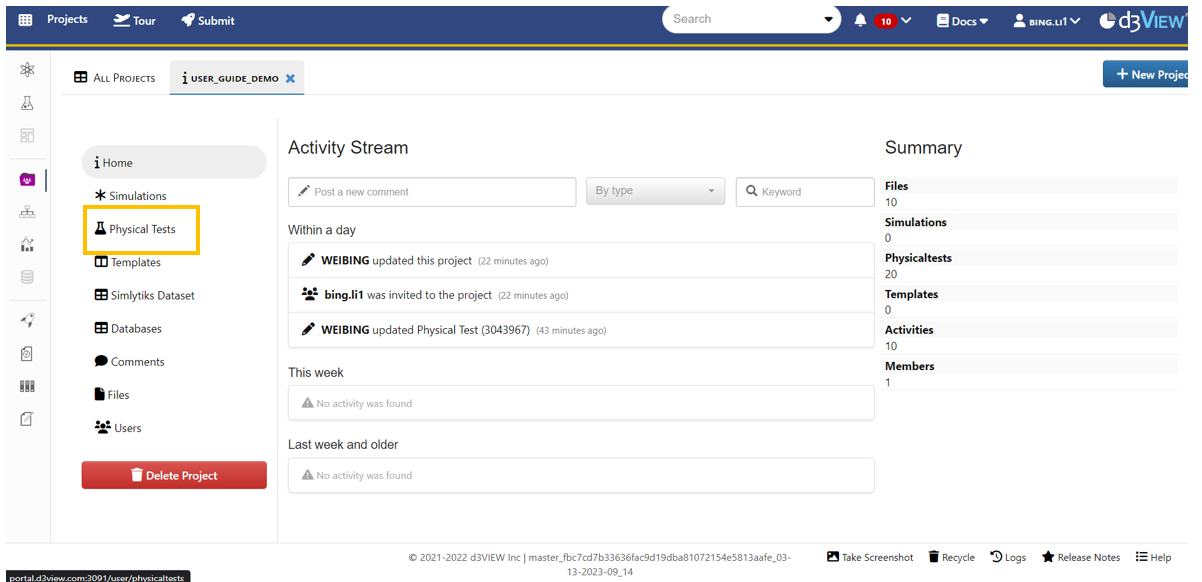The image size is (1202, 582).
Task: Open the atom icon in left sidebar
Action: [27, 70]
